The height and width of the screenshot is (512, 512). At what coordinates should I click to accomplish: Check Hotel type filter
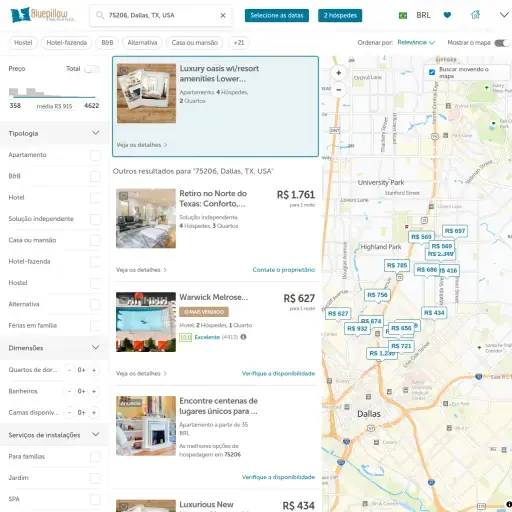95,198
